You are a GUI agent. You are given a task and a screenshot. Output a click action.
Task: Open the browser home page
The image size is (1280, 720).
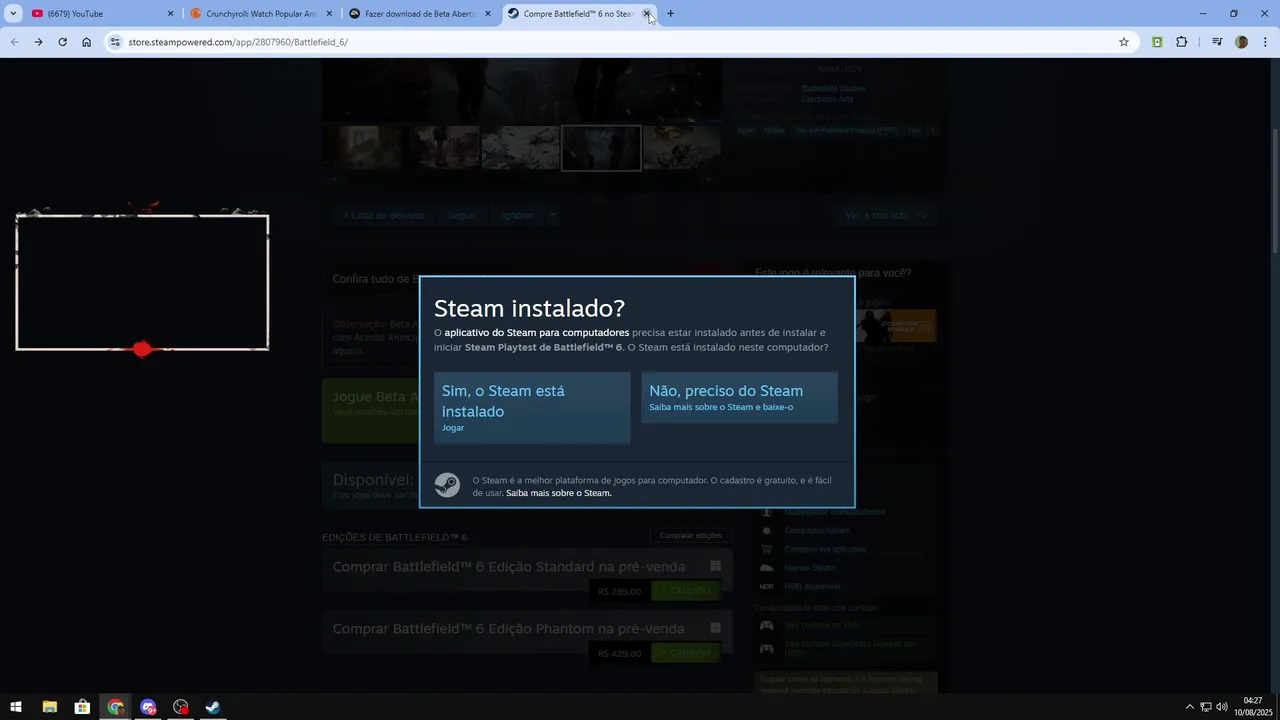click(86, 42)
